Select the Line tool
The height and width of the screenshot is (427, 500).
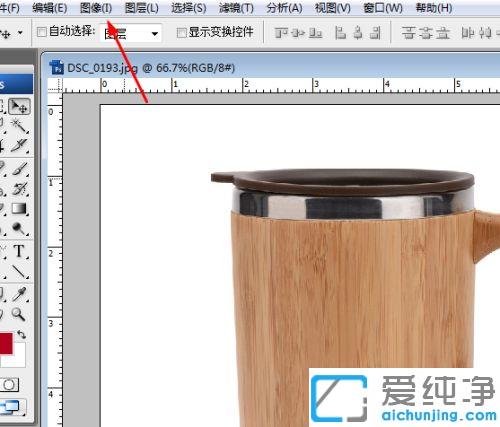[x=19, y=272]
